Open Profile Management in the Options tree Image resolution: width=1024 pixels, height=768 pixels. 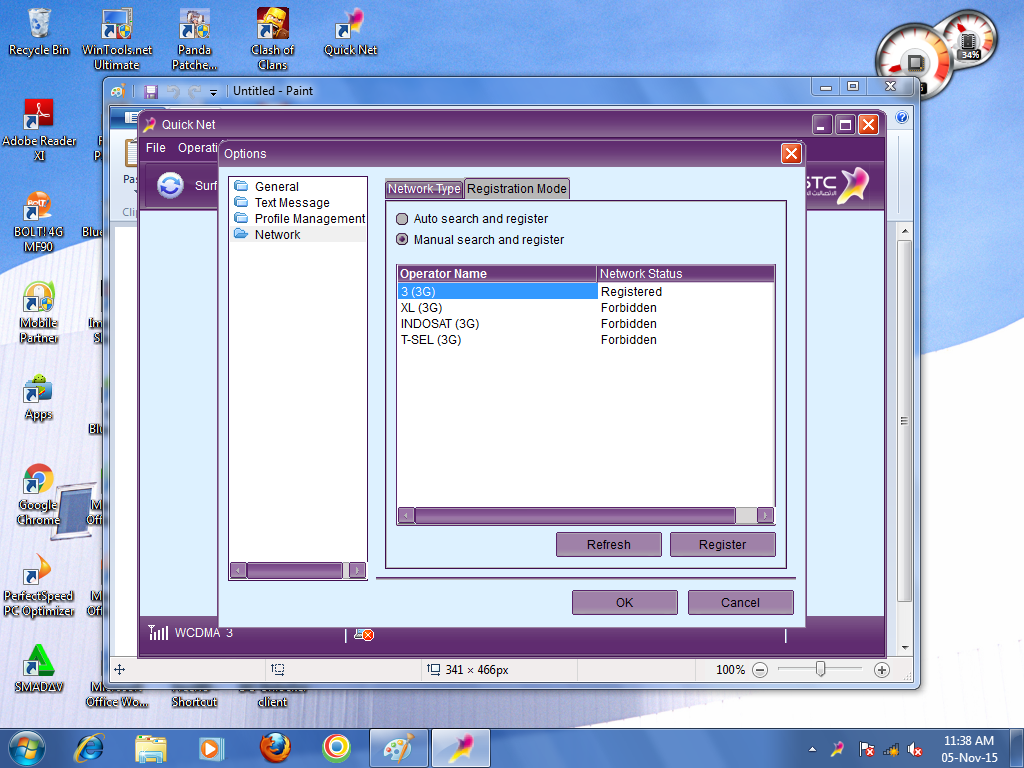310,219
